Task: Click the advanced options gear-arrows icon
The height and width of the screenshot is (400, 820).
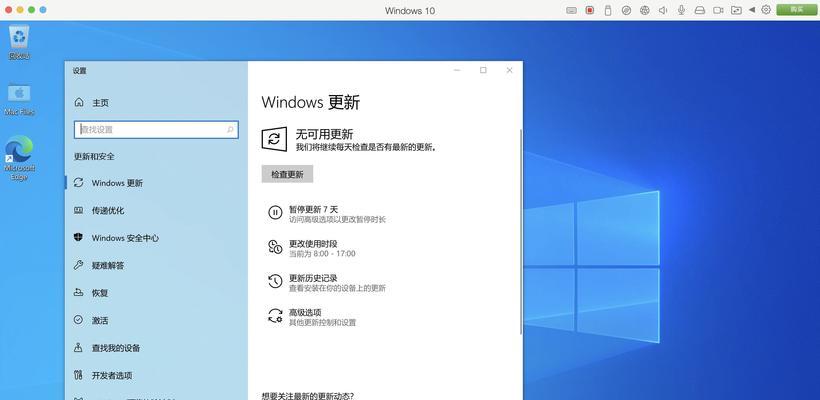Action: 275,316
